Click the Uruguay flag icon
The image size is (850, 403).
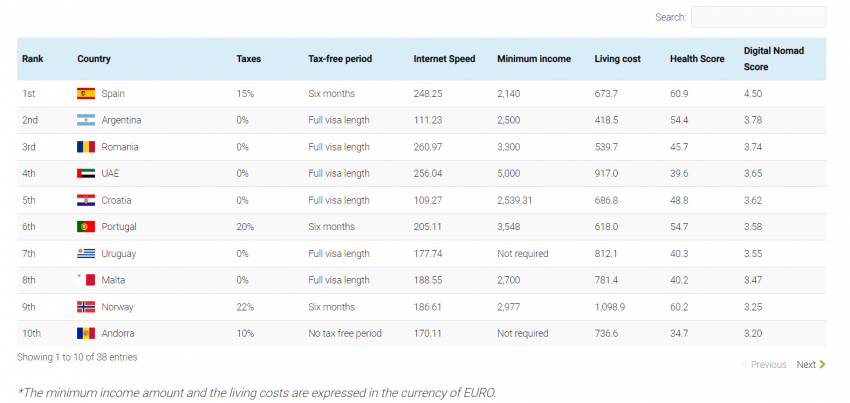(x=86, y=254)
